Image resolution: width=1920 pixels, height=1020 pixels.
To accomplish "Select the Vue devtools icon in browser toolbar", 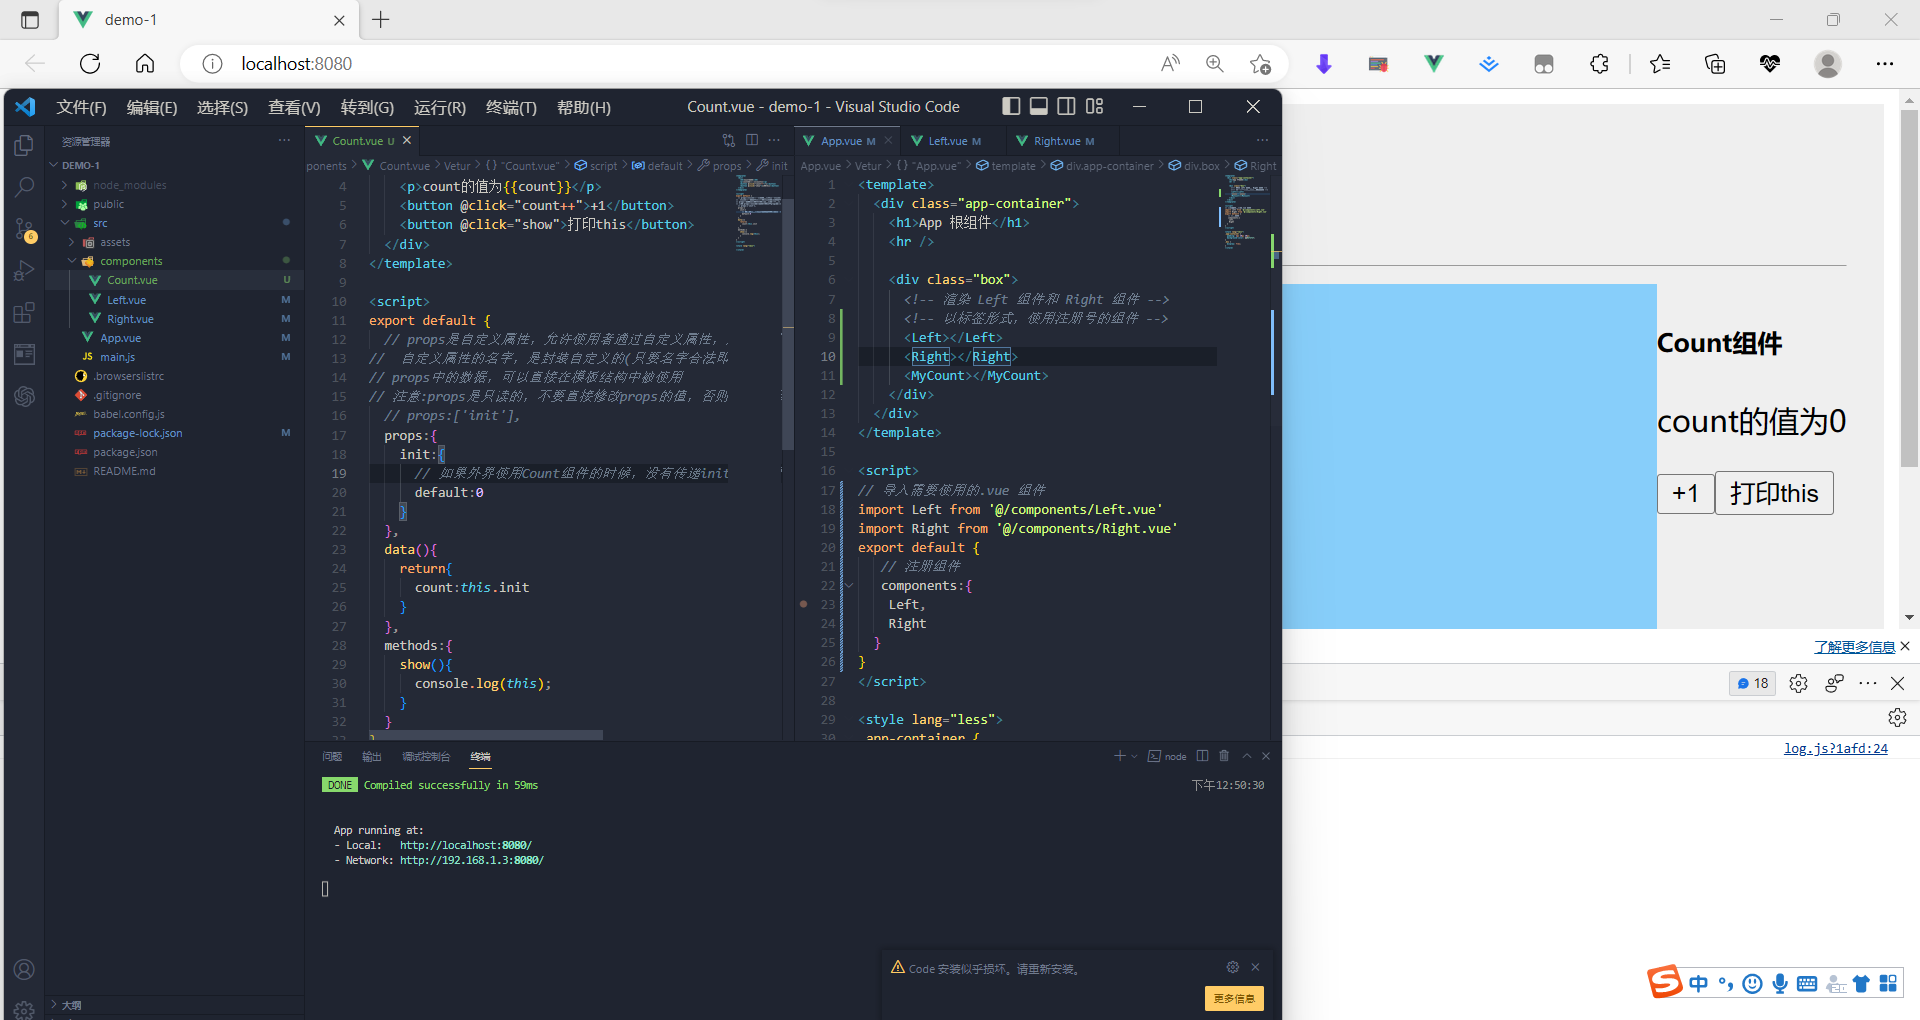I will pyautogui.click(x=1433, y=63).
